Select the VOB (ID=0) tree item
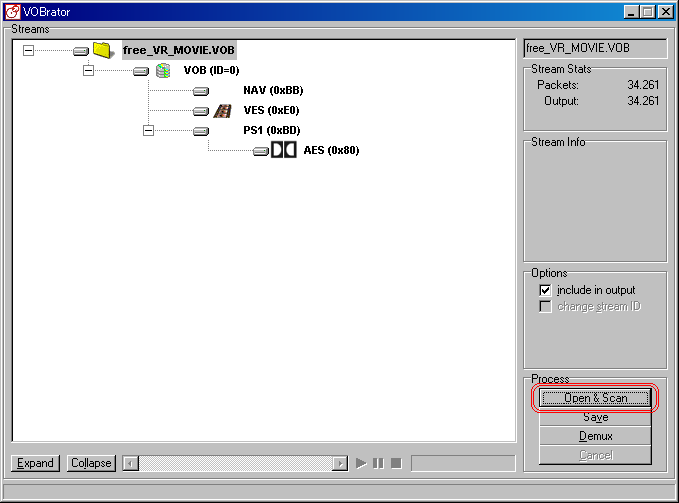 211,71
